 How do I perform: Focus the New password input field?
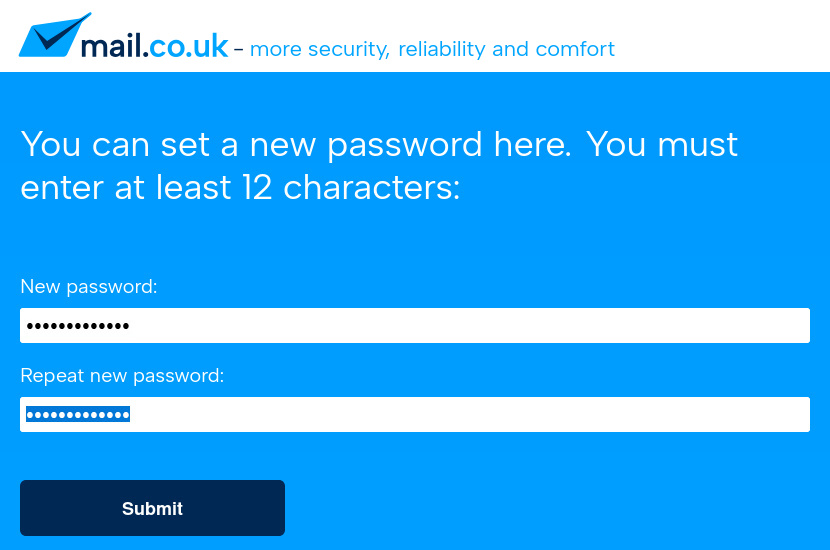(415, 325)
